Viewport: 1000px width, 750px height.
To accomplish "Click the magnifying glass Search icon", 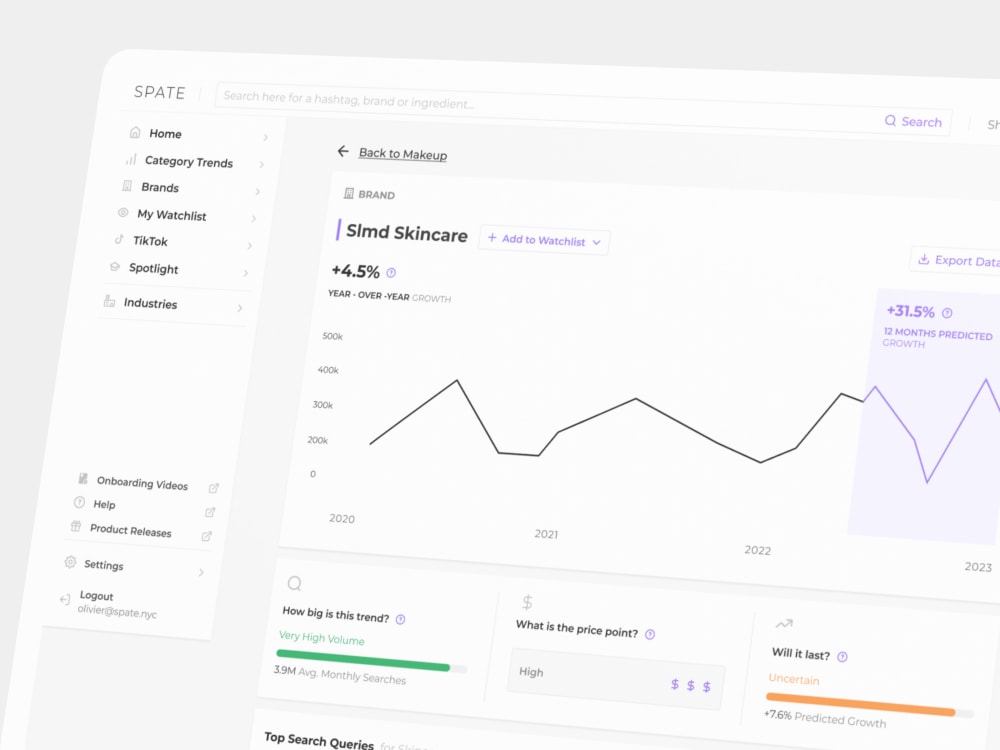I will tap(889, 120).
